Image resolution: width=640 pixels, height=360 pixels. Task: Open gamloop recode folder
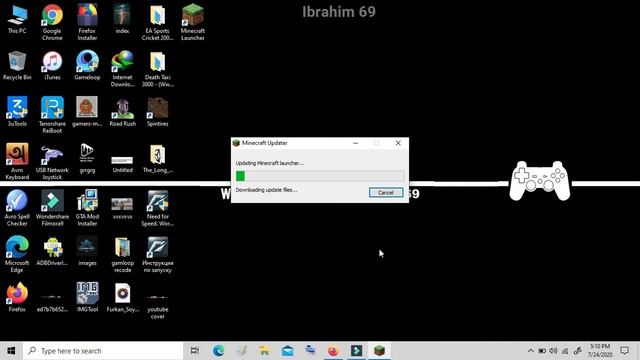click(122, 255)
